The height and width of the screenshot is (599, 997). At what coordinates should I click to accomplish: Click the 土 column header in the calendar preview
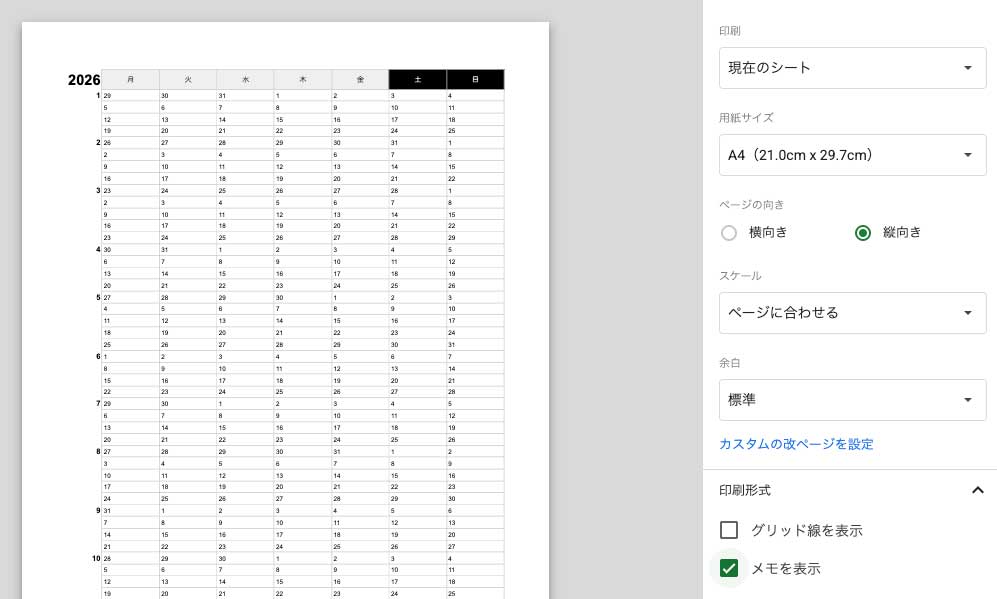(x=417, y=80)
